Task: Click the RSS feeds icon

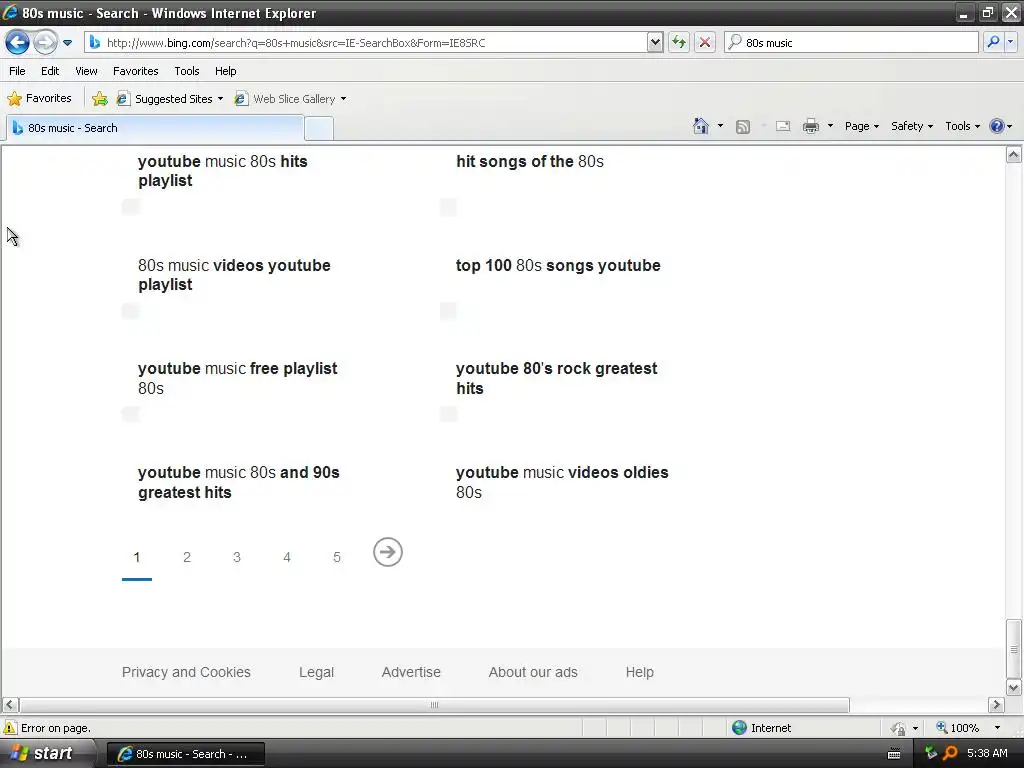Action: [x=743, y=127]
